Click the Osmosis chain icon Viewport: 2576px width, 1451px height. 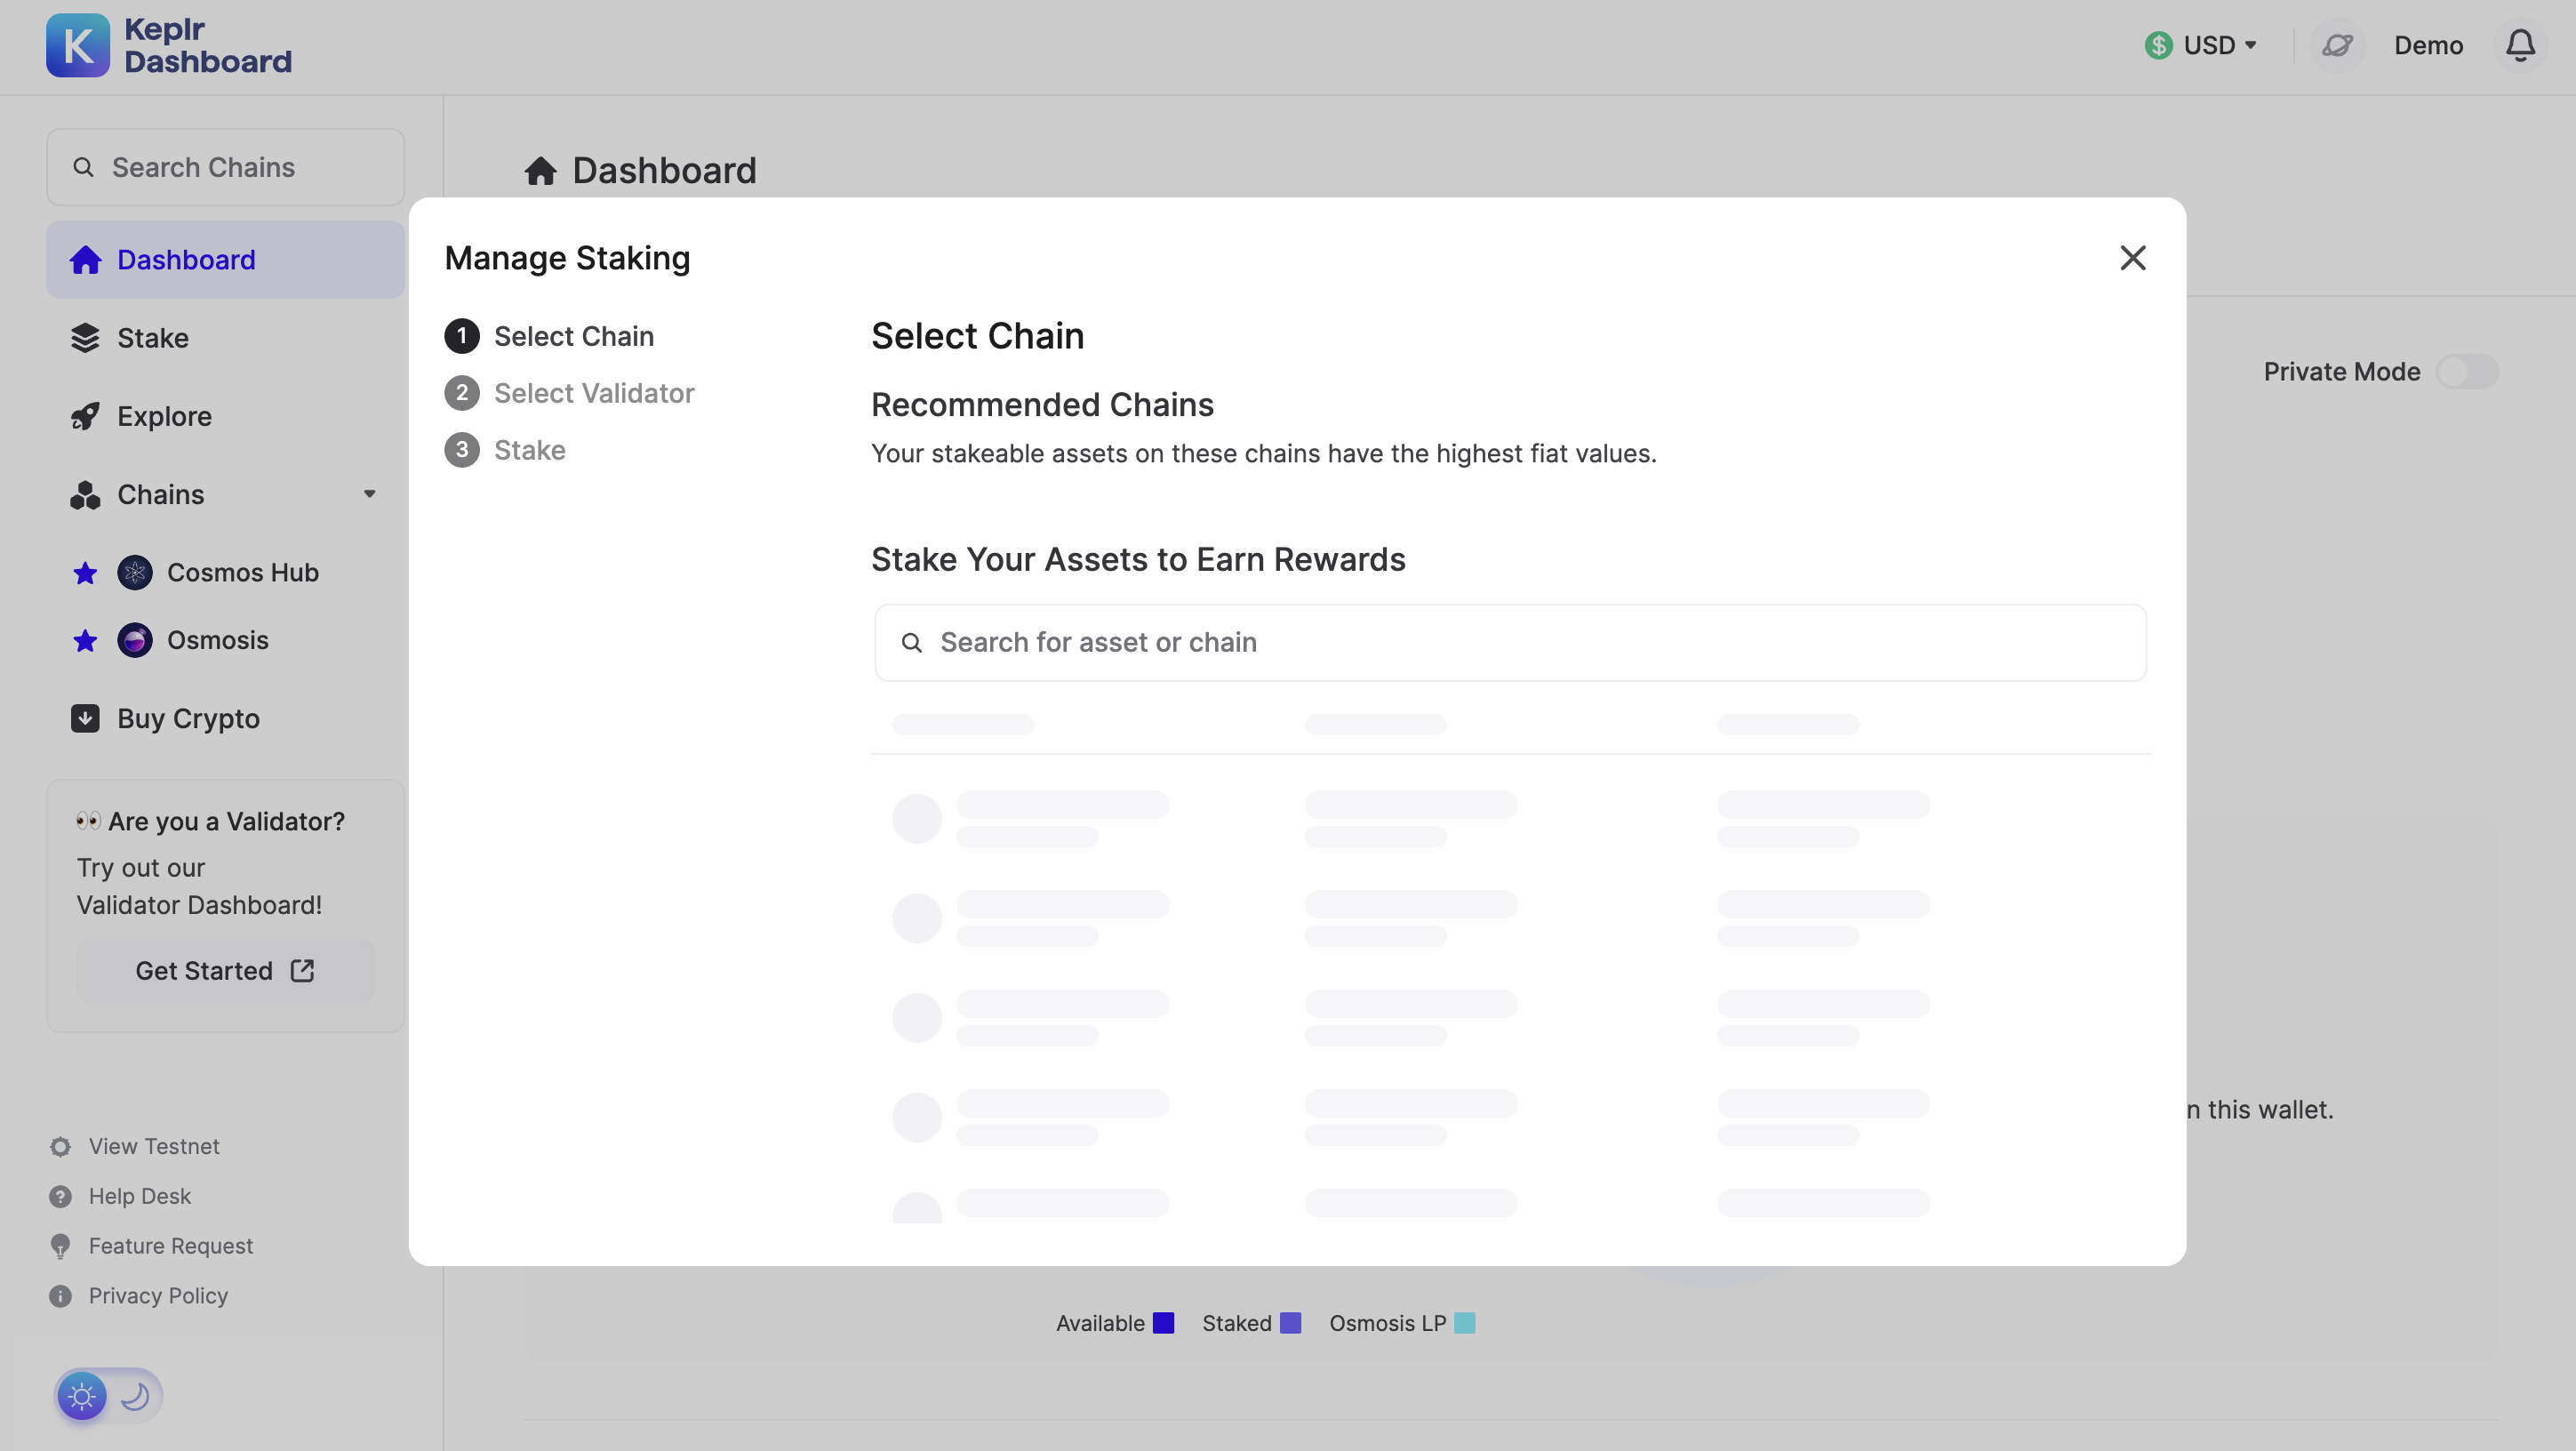coord(135,640)
